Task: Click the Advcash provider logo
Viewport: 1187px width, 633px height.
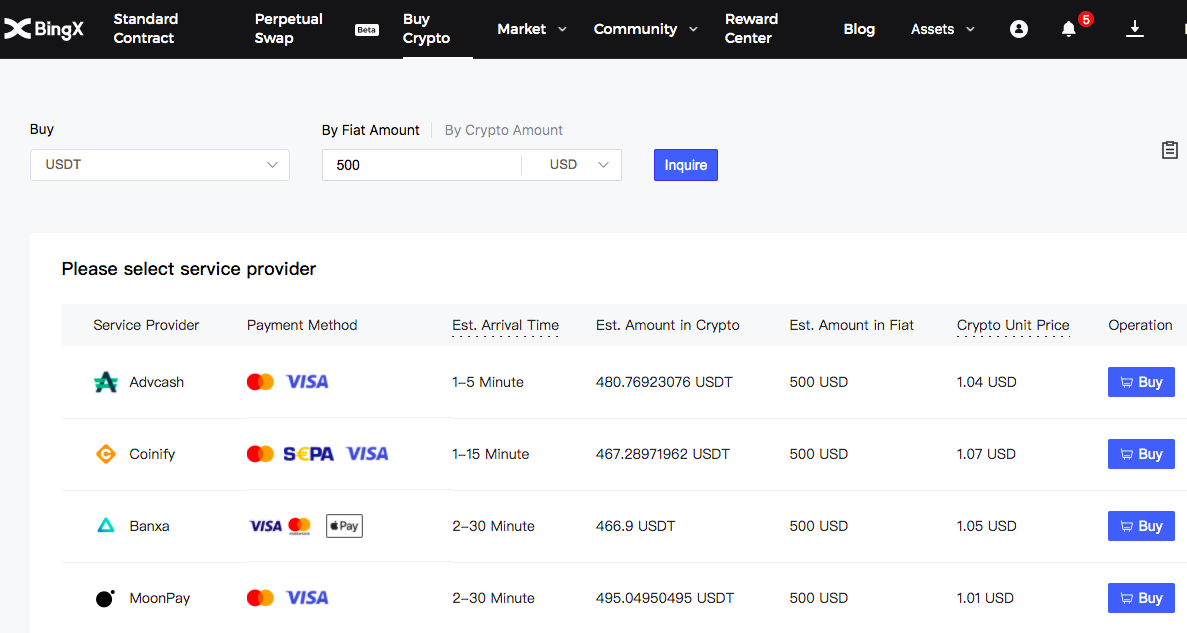Action: (106, 382)
